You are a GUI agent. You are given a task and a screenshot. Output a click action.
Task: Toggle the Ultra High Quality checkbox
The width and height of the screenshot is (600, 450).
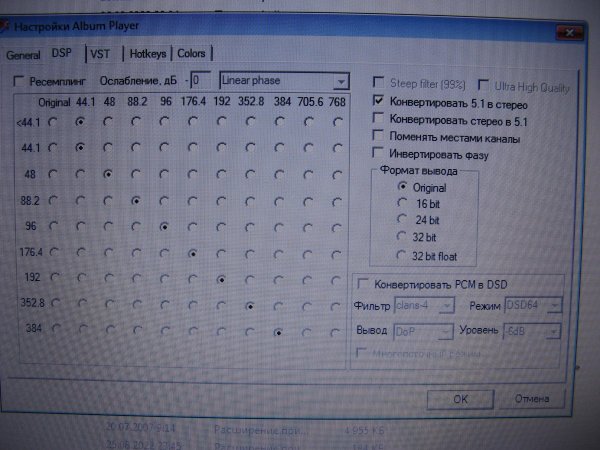(483, 85)
